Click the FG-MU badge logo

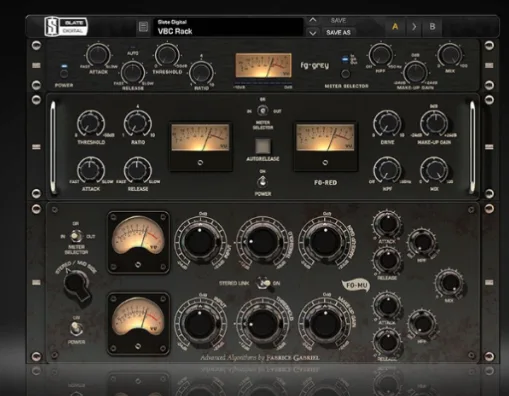[356, 286]
